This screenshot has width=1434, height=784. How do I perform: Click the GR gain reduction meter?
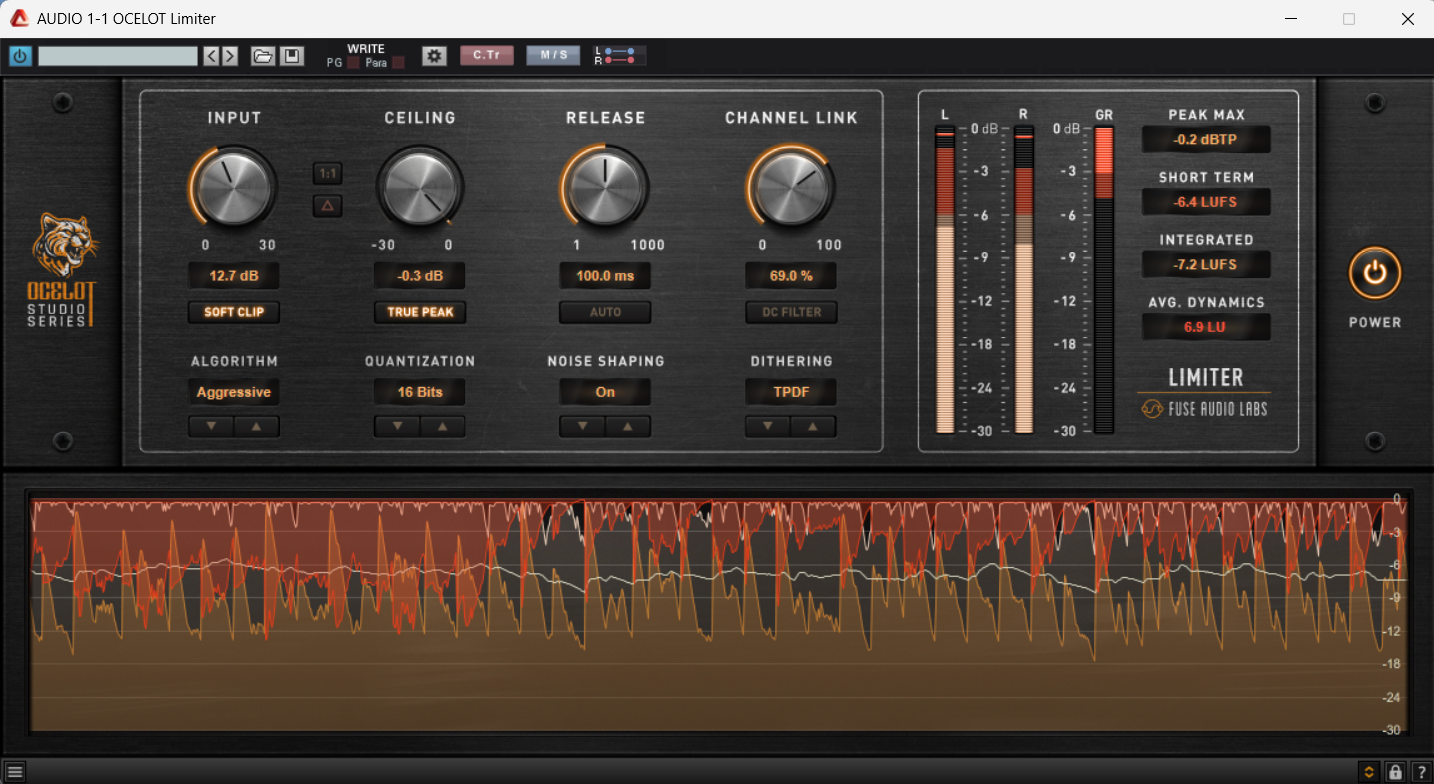tap(1103, 280)
